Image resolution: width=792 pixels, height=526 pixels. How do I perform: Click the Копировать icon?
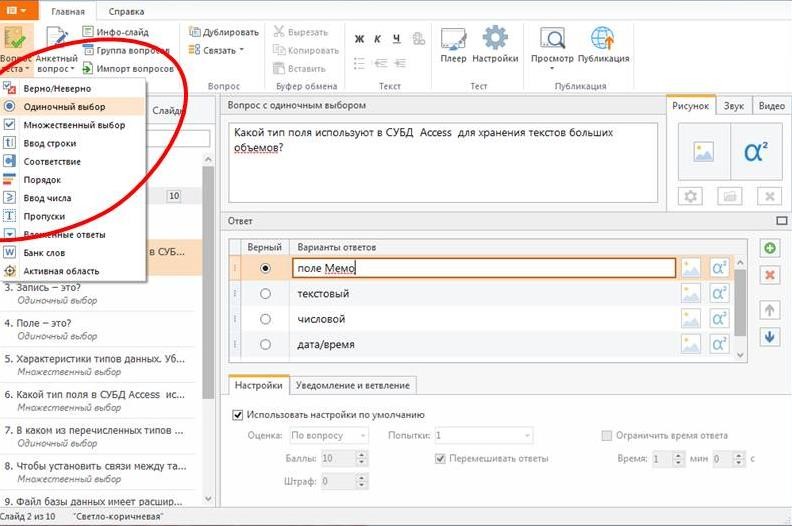coord(279,50)
